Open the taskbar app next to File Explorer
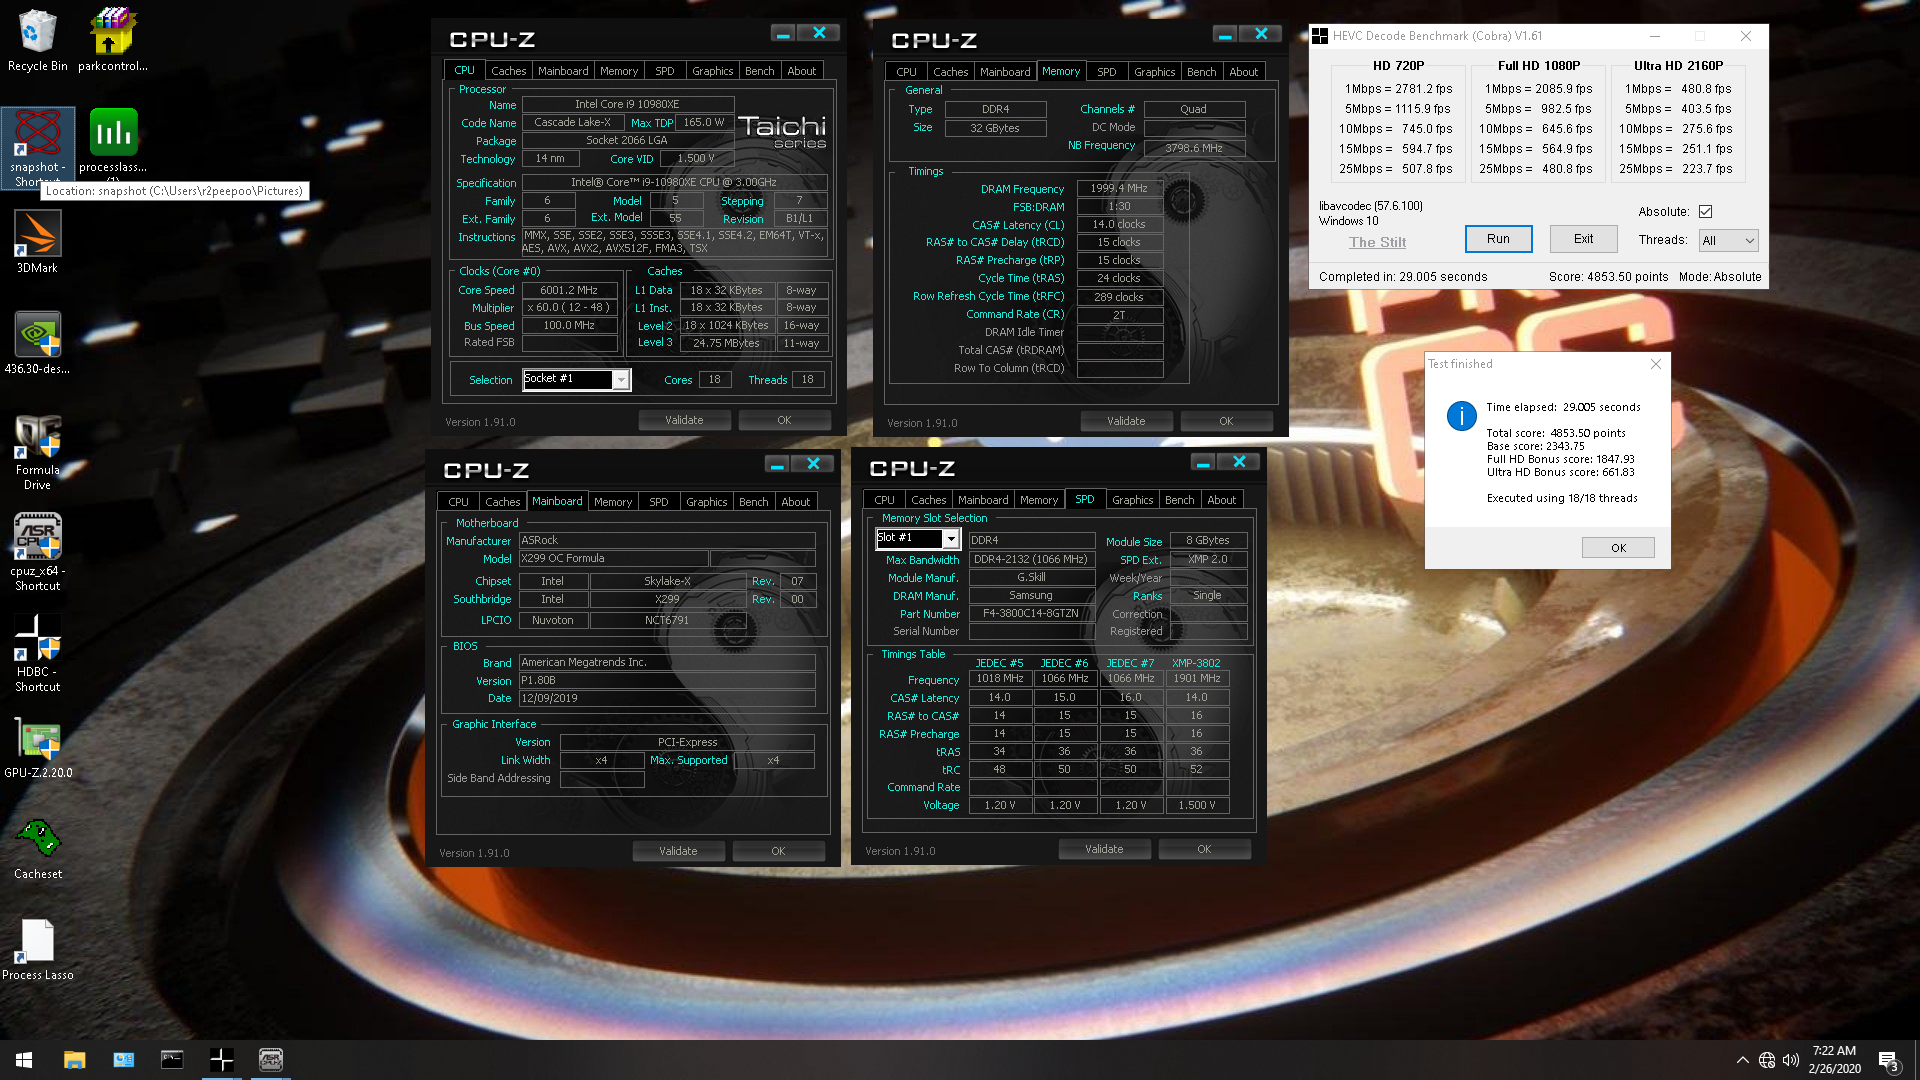The height and width of the screenshot is (1080, 1920). click(124, 1060)
